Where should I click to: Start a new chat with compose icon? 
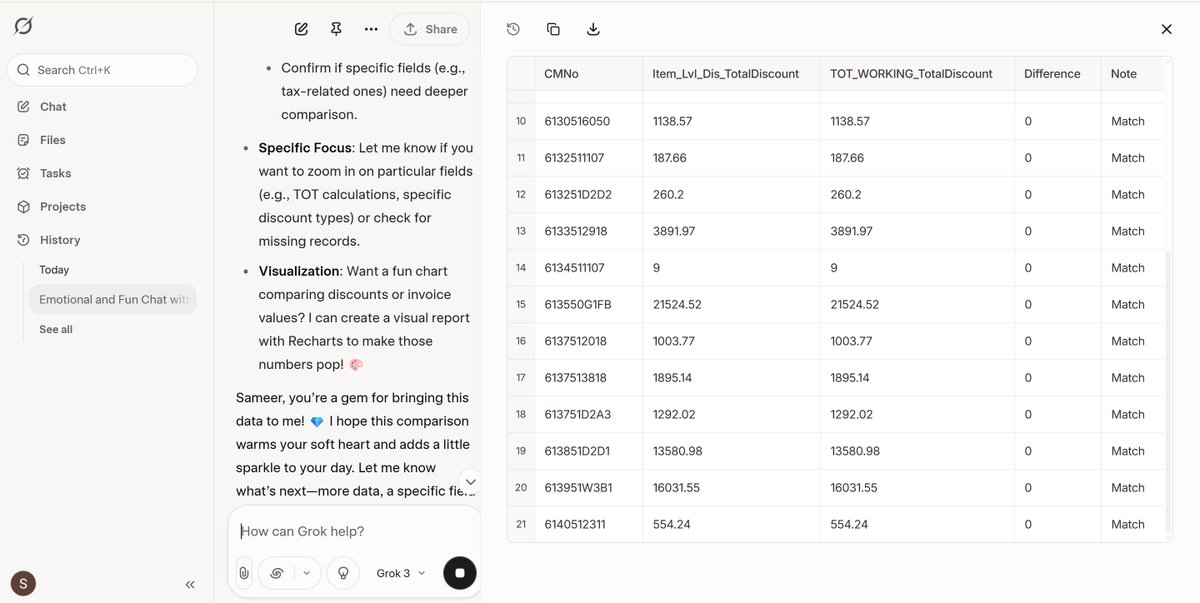[x=301, y=29]
